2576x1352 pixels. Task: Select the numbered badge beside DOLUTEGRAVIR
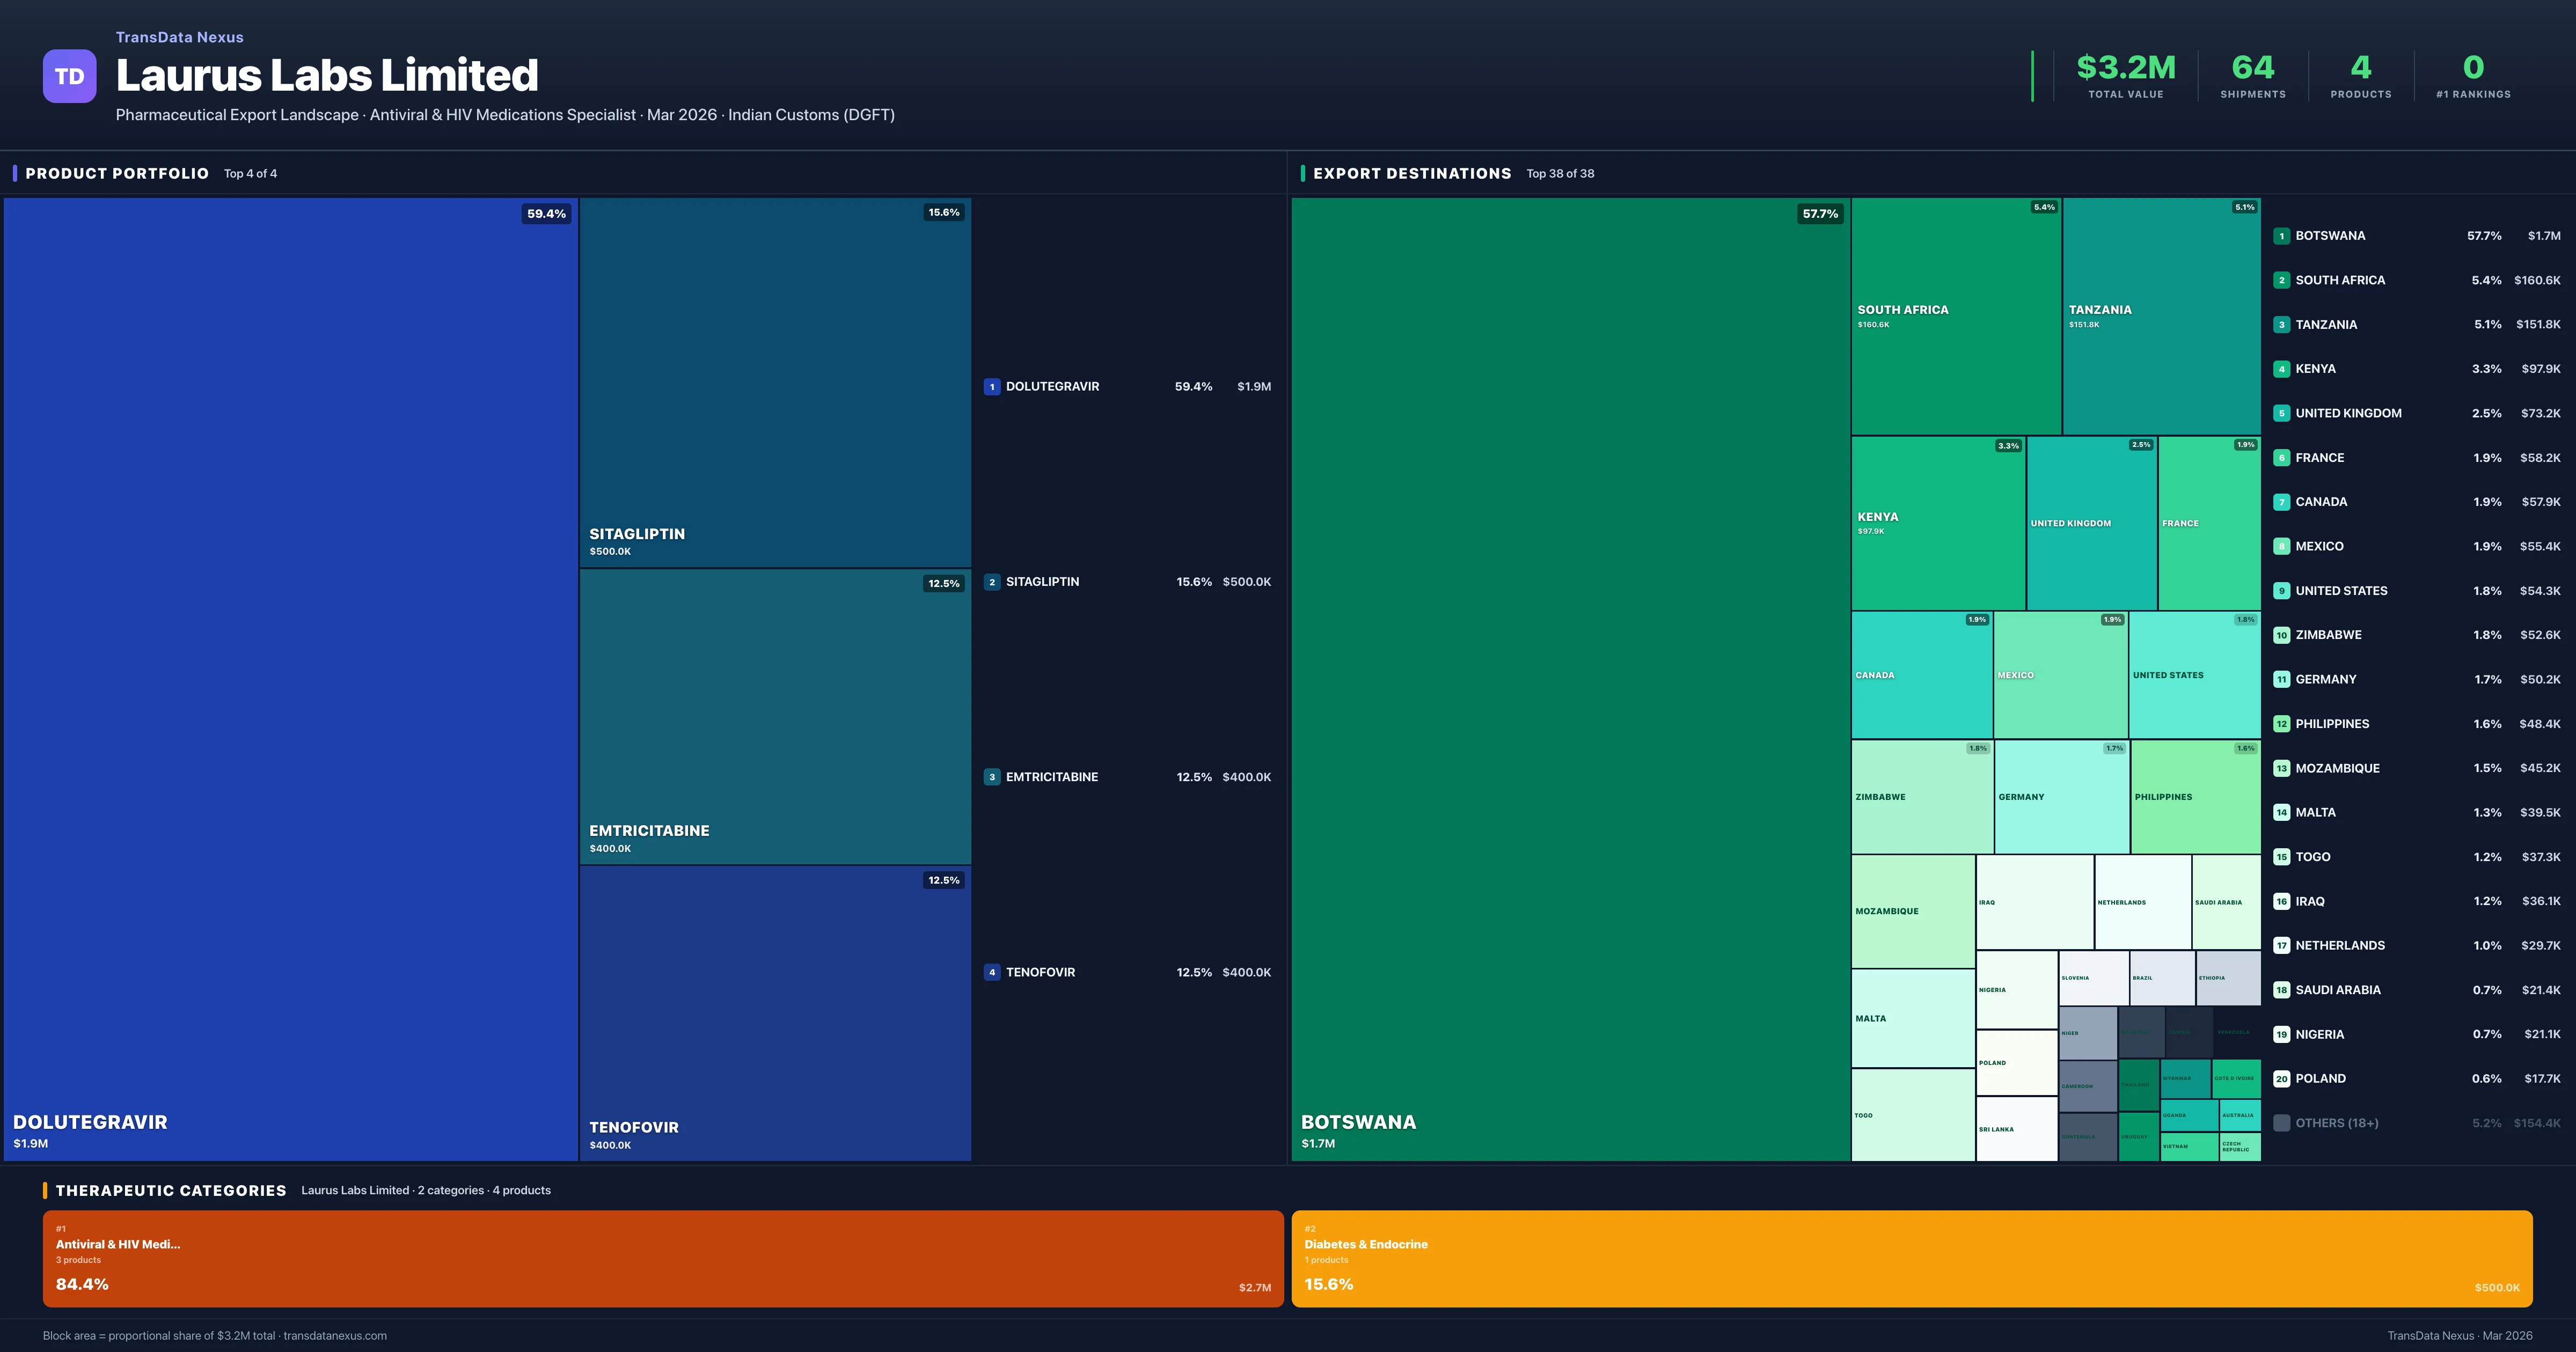[992, 386]
